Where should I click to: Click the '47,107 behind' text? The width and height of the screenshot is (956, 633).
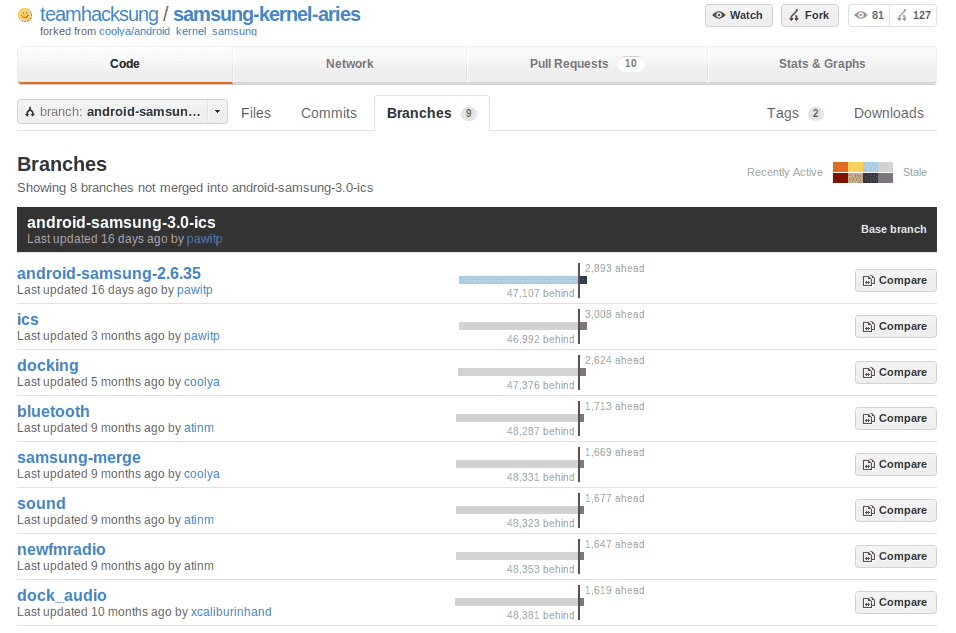(x=540, y=293)
